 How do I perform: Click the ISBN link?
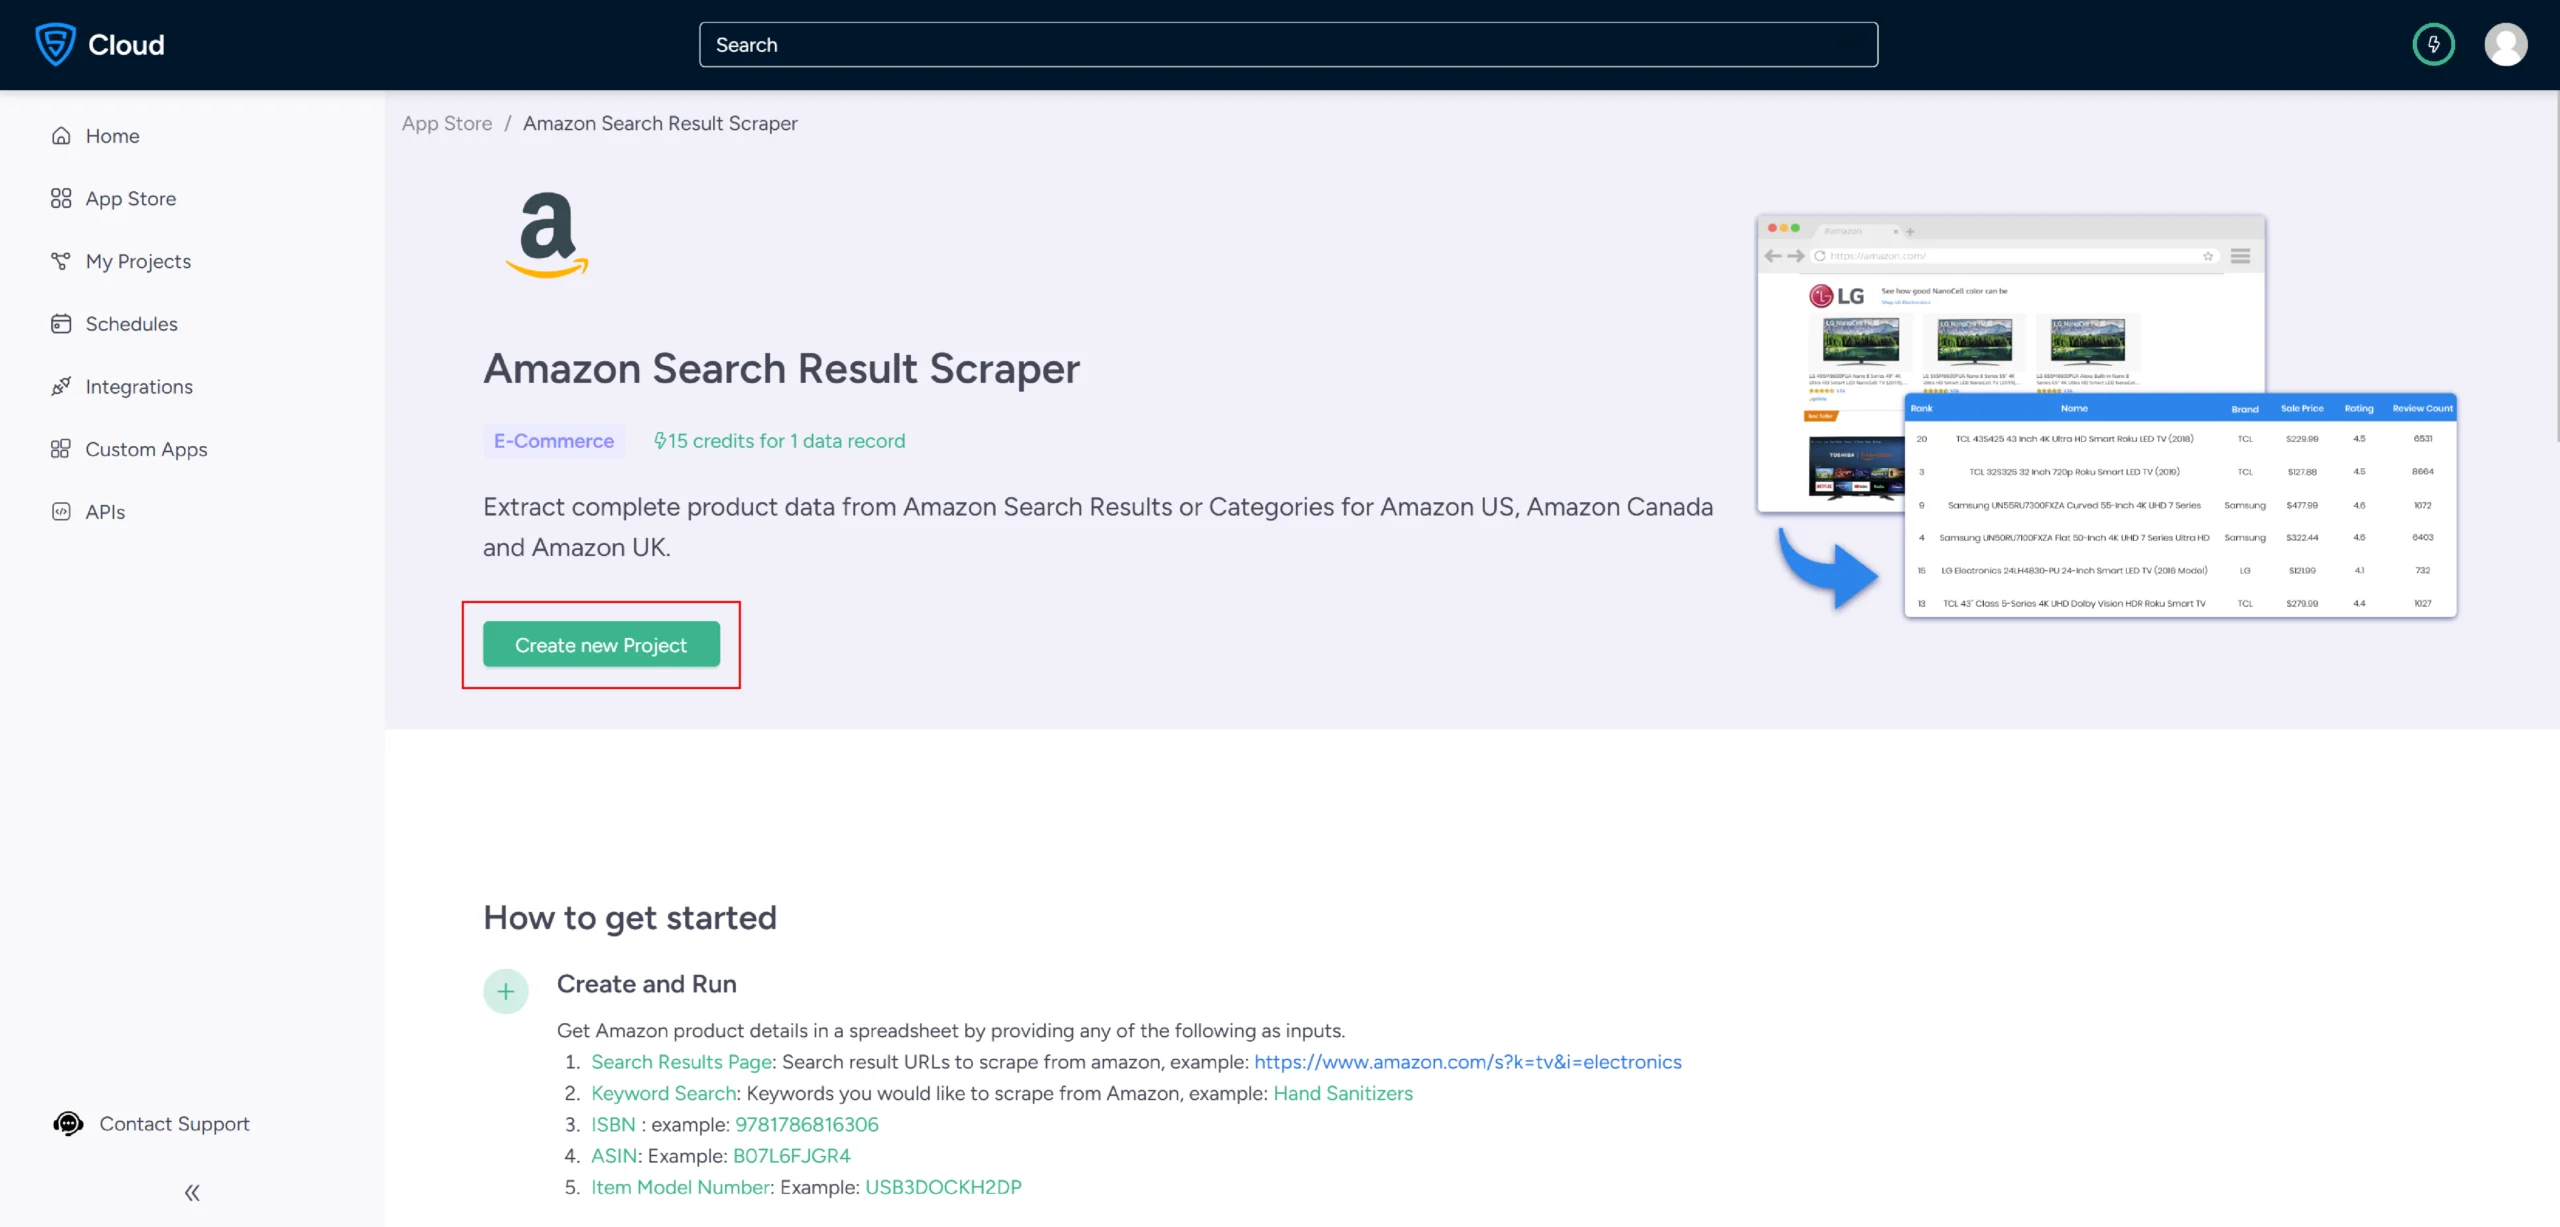click(x=613, y=1124)
